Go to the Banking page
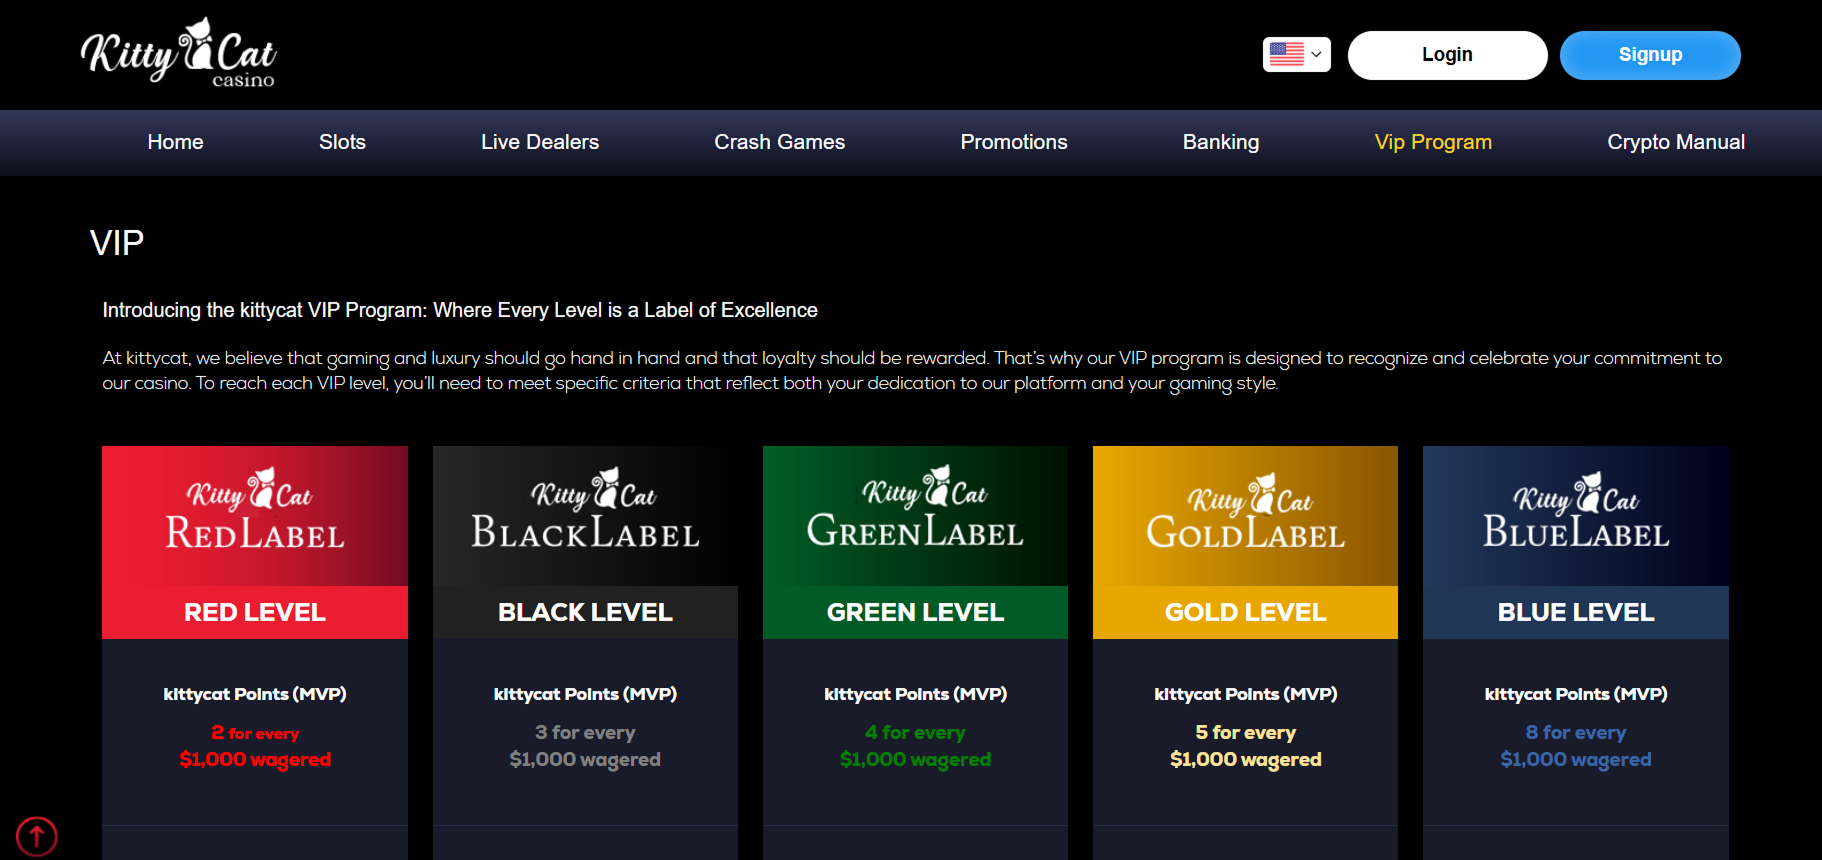The height and width of the screenshot is (860, 1822). coord(1220,142)
